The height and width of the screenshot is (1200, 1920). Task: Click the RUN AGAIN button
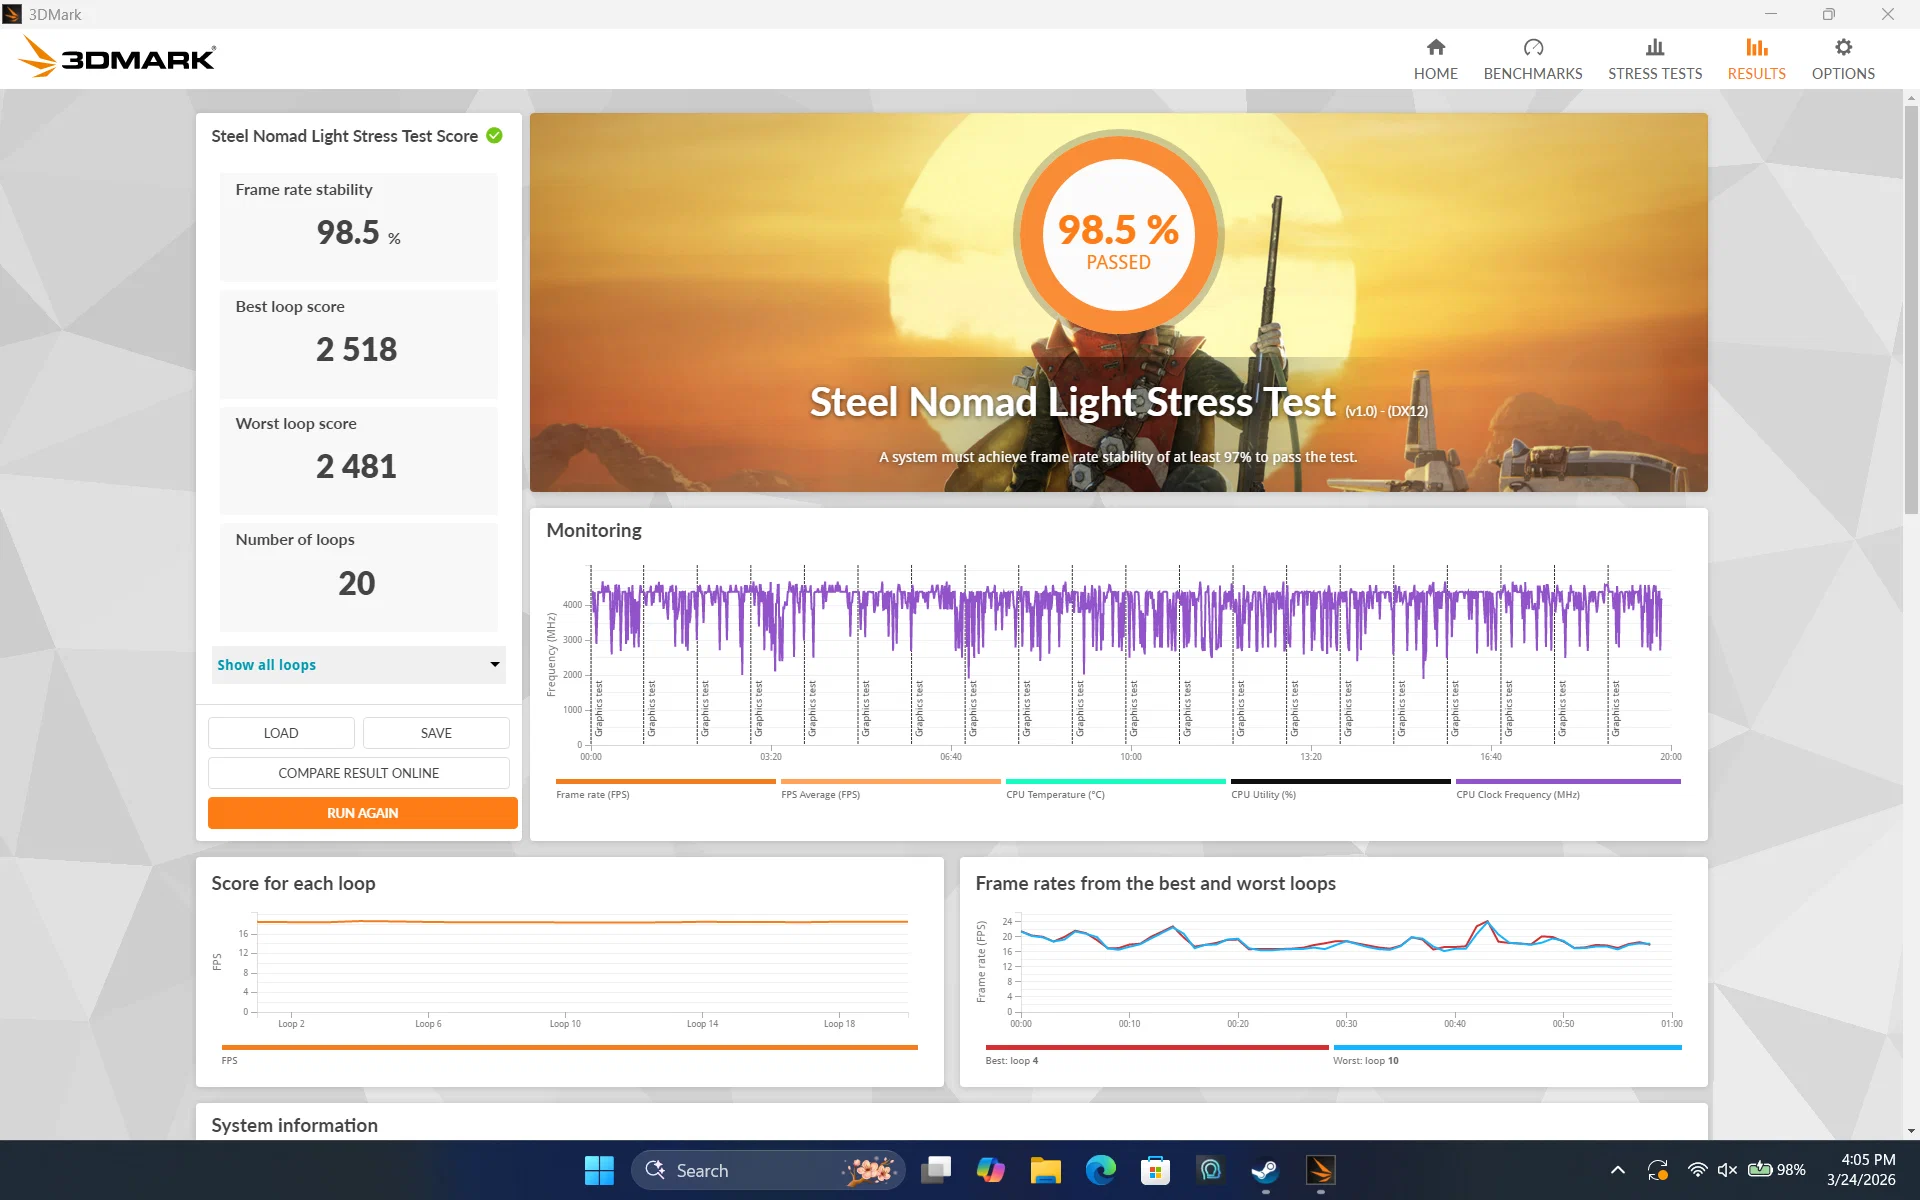(362, 813)
